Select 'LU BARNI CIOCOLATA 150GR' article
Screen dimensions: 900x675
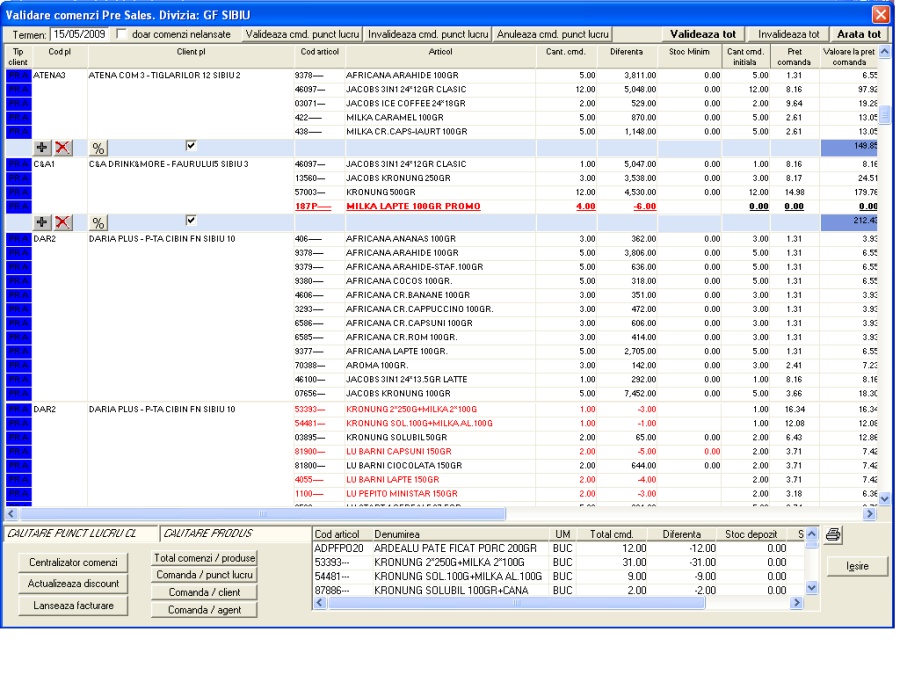[x=404, y=465]
